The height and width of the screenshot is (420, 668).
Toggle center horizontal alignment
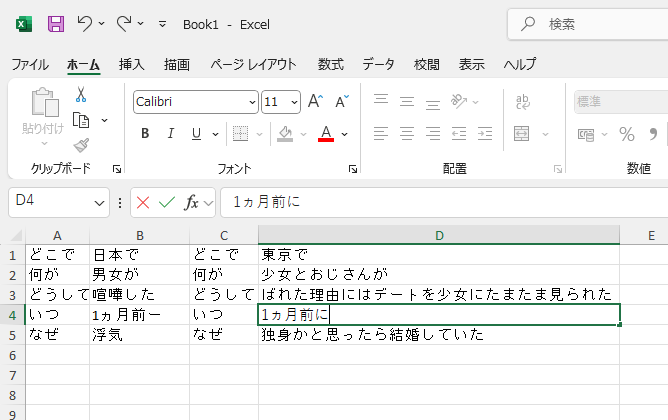(406, 134)
